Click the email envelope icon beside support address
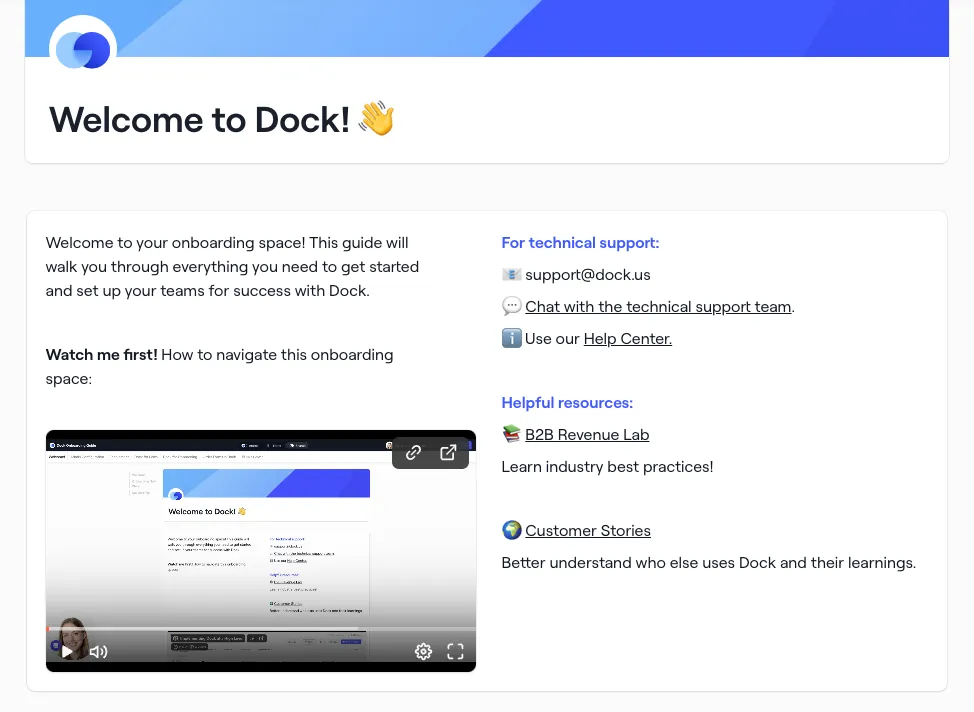Image resolution: width=974 pixels, height=712 pixels. pos(511,275)
